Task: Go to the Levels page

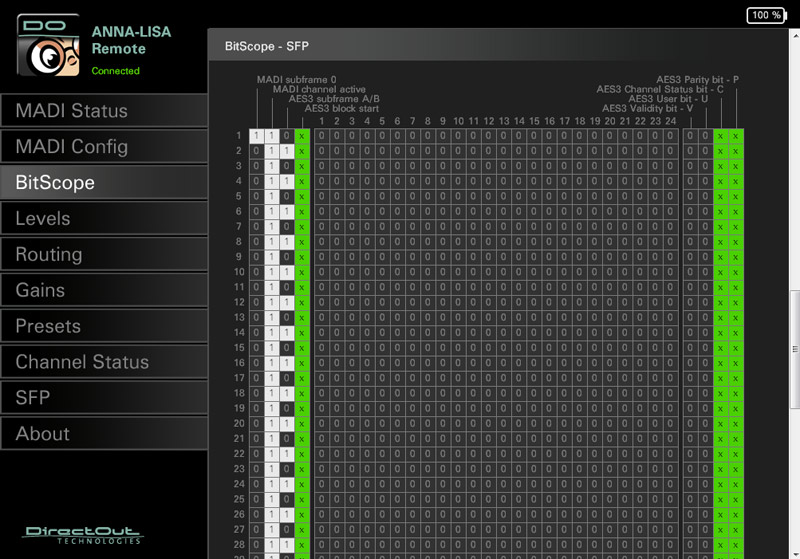Action: tap(104, 218)
